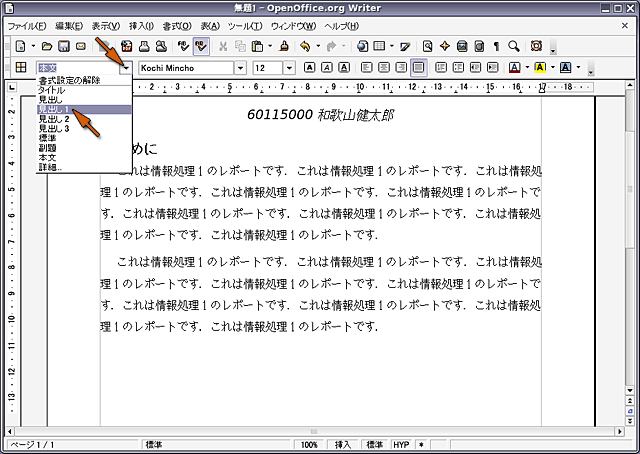Open the Styles and Formatting window icon
Image resolution: width=640 pixels, height=454 pixels.
point(21,67)
